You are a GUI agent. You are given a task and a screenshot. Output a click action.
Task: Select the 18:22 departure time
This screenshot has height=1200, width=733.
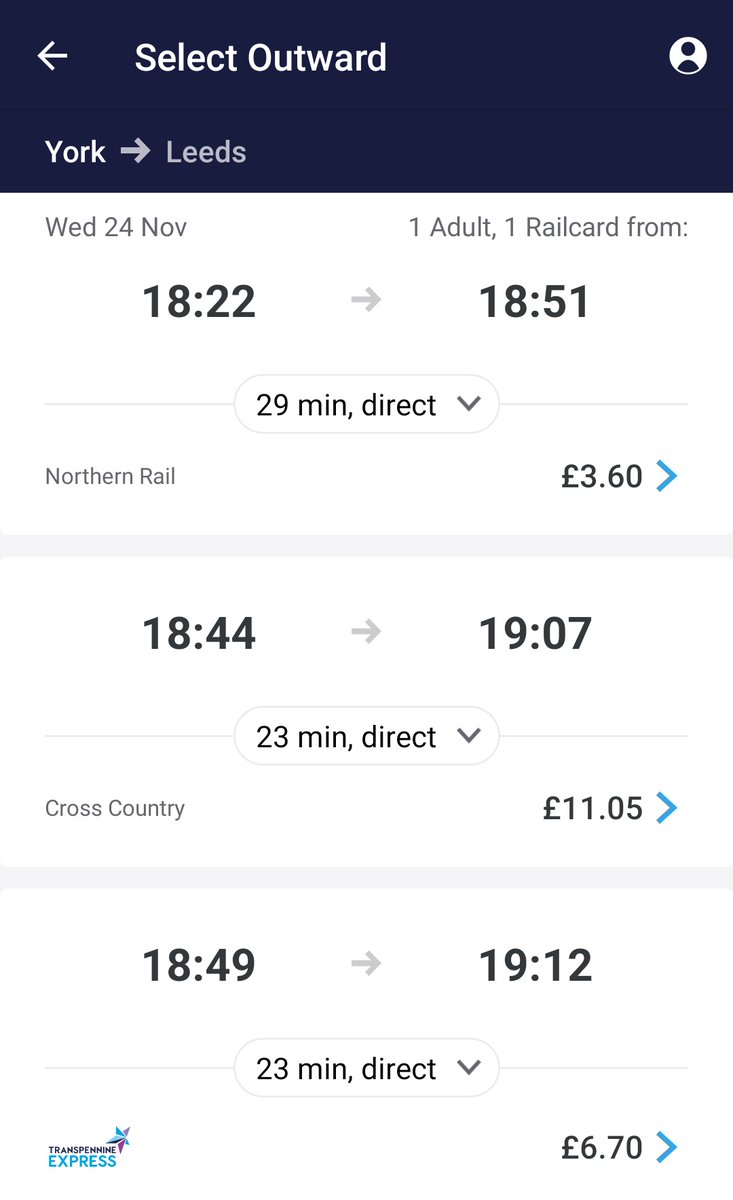click(x=199, y=301)
